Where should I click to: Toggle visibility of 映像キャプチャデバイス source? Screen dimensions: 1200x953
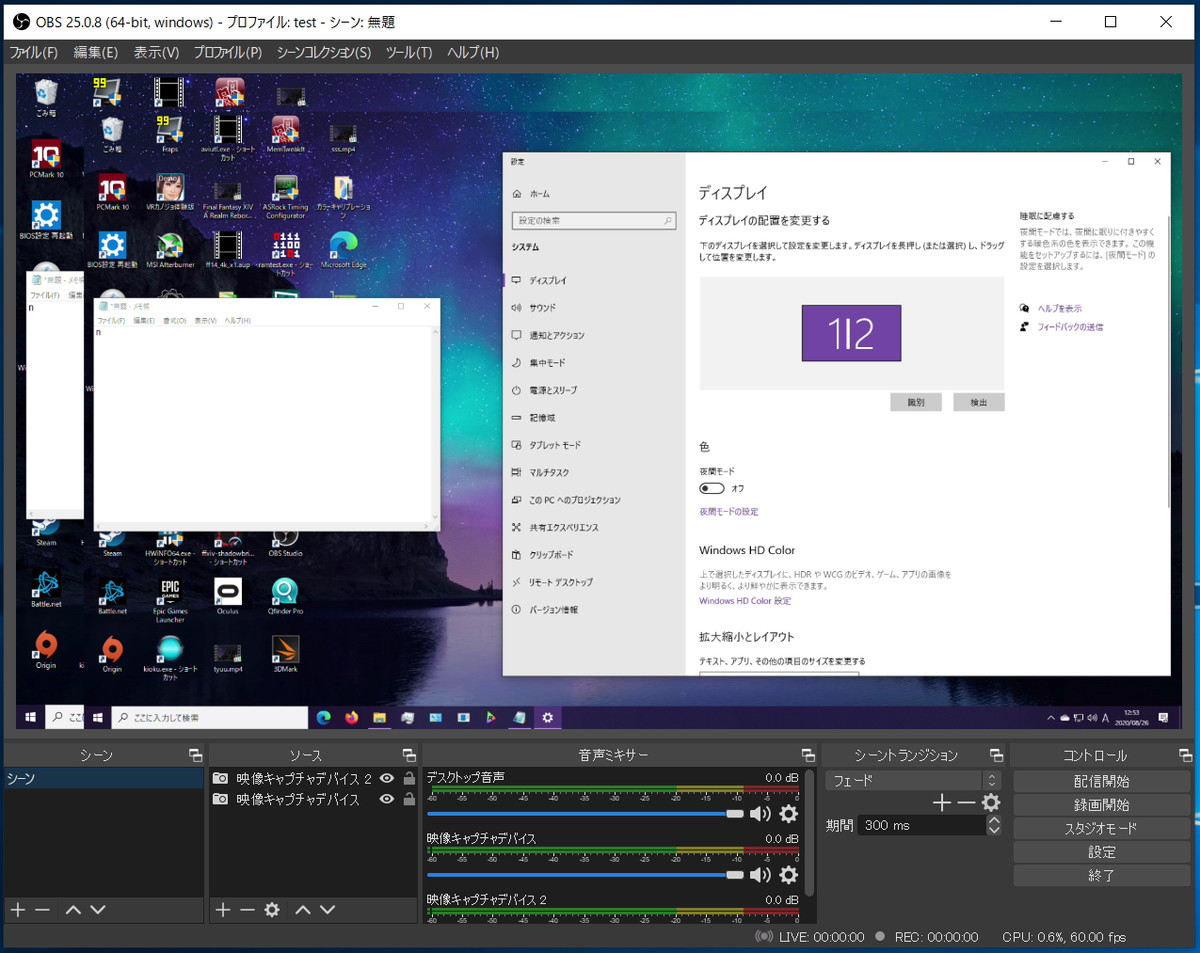(387, 799)
